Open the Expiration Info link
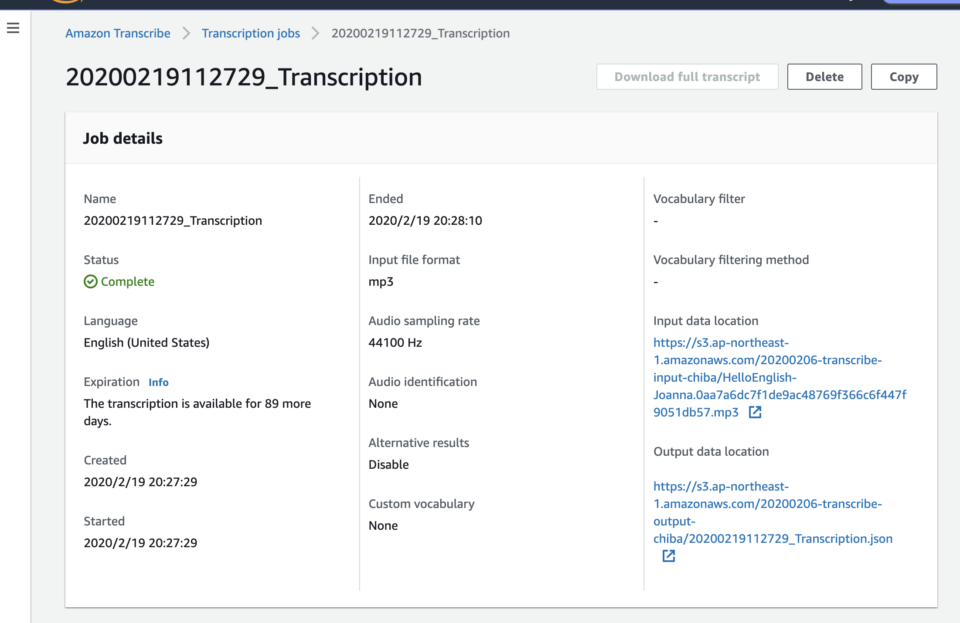This screenshot has width=960, height=623. click(159, 382)
